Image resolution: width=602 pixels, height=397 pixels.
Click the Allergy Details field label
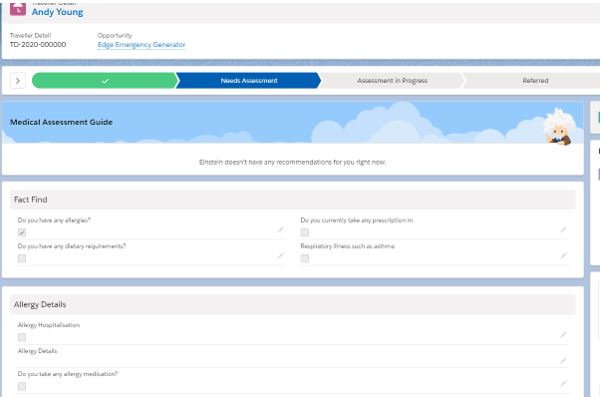(x=37, y=351)
